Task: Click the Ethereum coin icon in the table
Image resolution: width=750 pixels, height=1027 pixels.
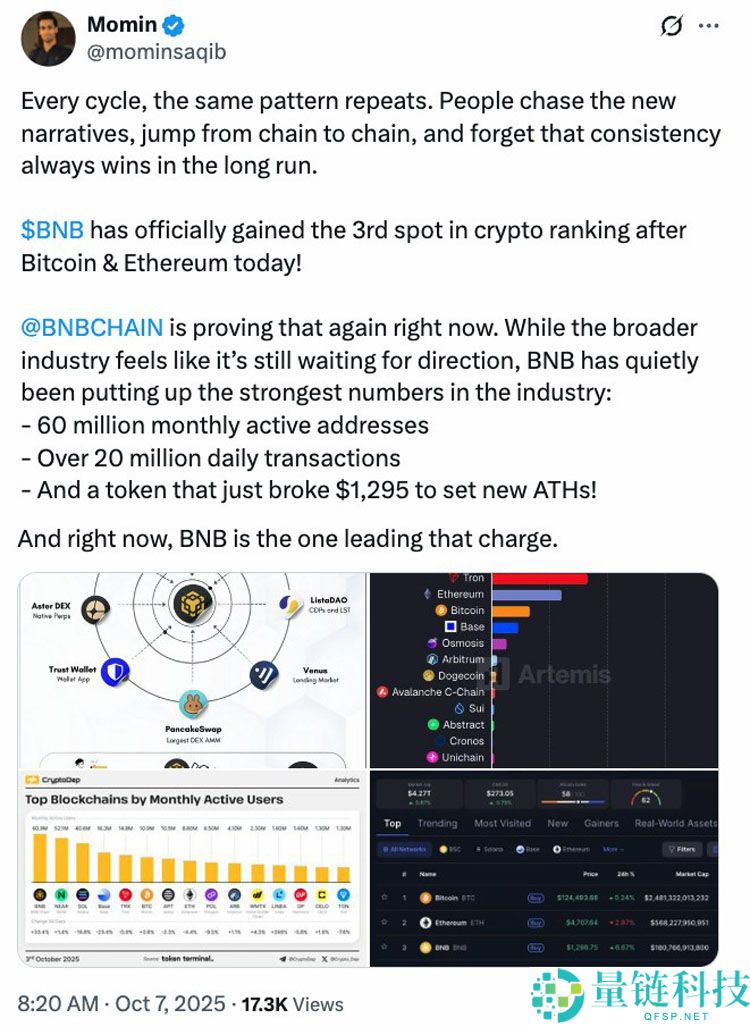Action: (x=426, y=922)
